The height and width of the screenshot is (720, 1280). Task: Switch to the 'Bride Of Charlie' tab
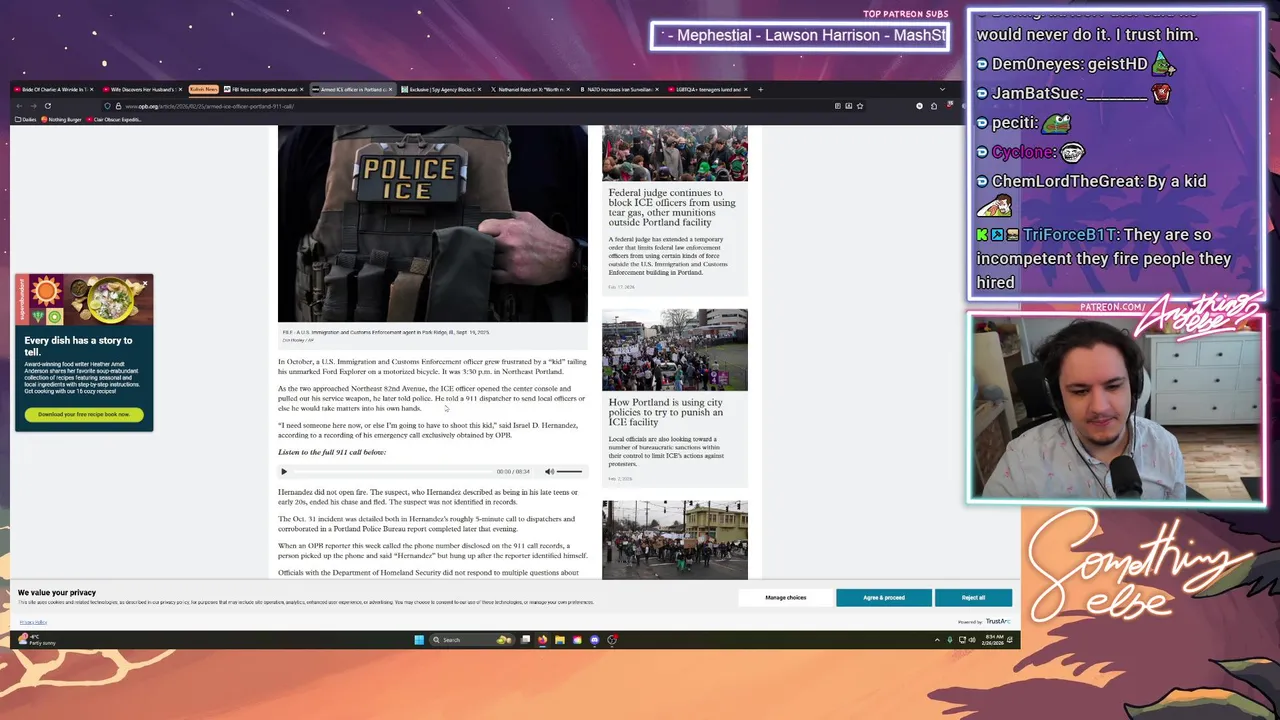(54, 90)
